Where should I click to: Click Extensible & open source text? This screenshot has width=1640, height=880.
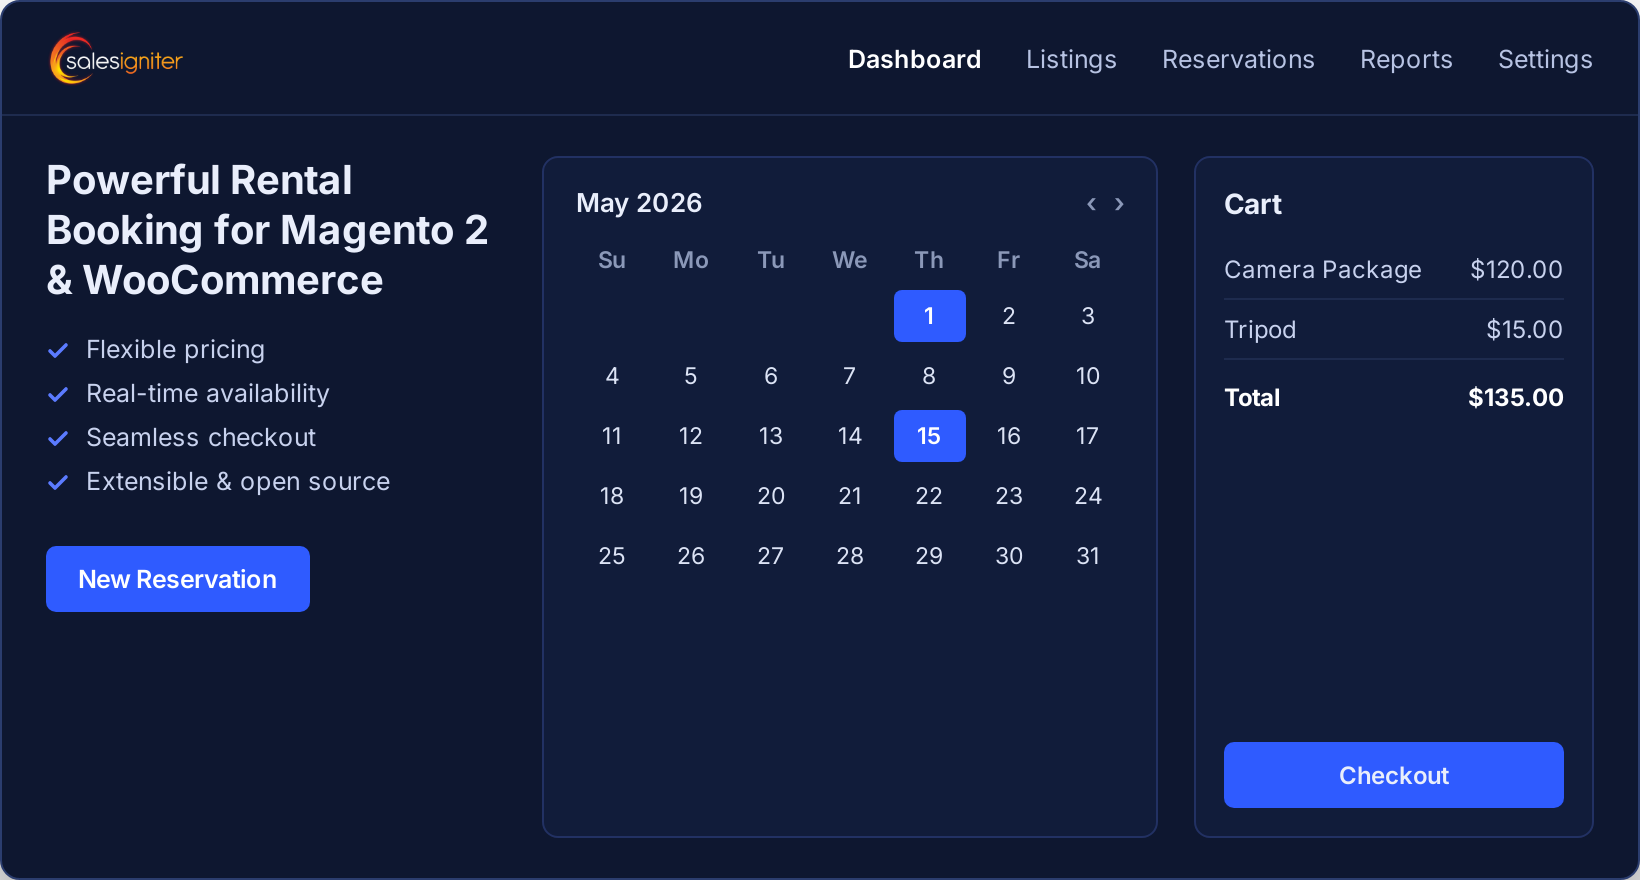(238, 482)
